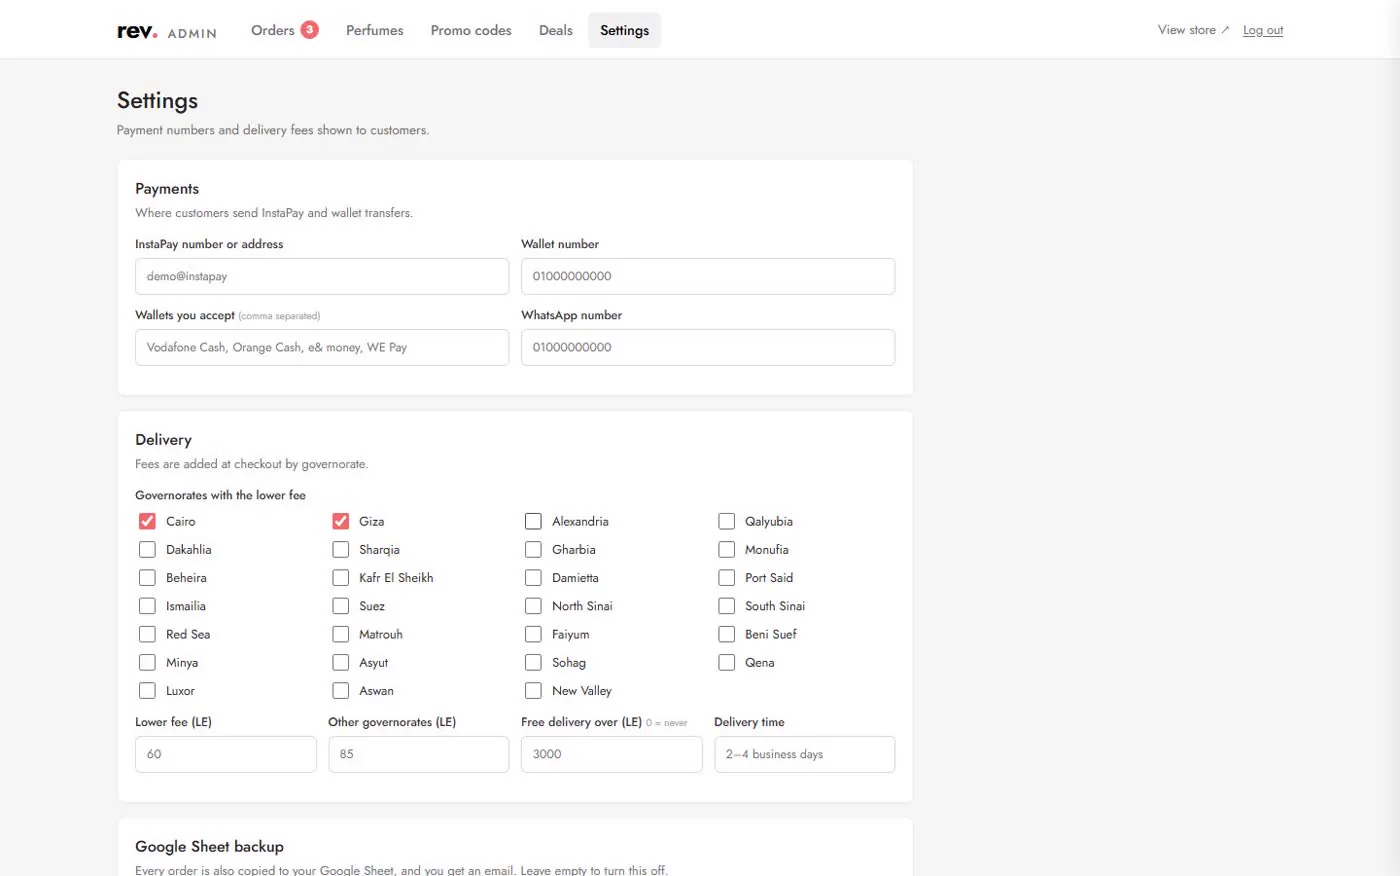
Task: Check the Matrouh checkbox
Action: [x=341, y=634]
